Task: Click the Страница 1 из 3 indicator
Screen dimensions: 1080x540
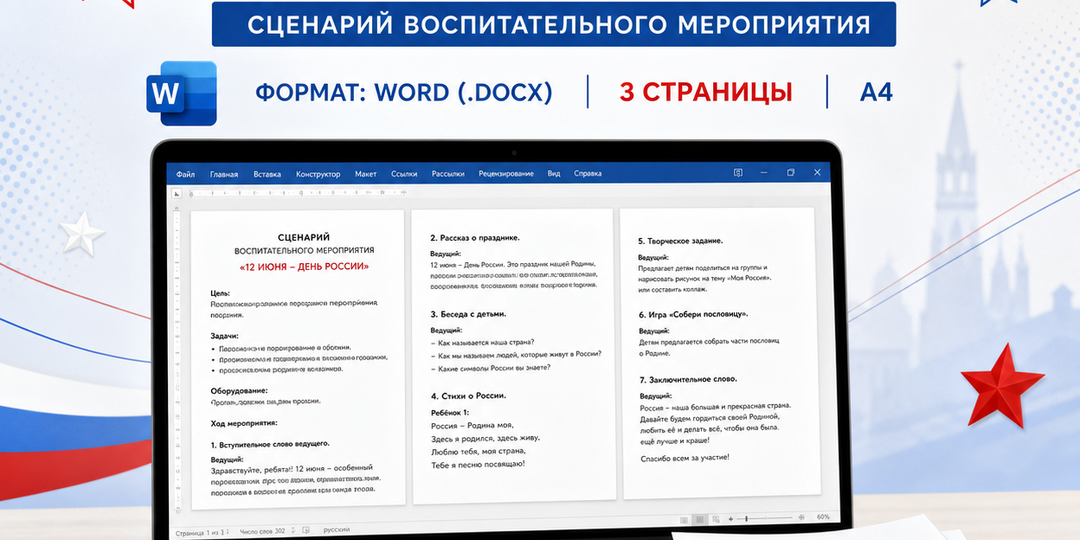Action: (x=198, y=533)
